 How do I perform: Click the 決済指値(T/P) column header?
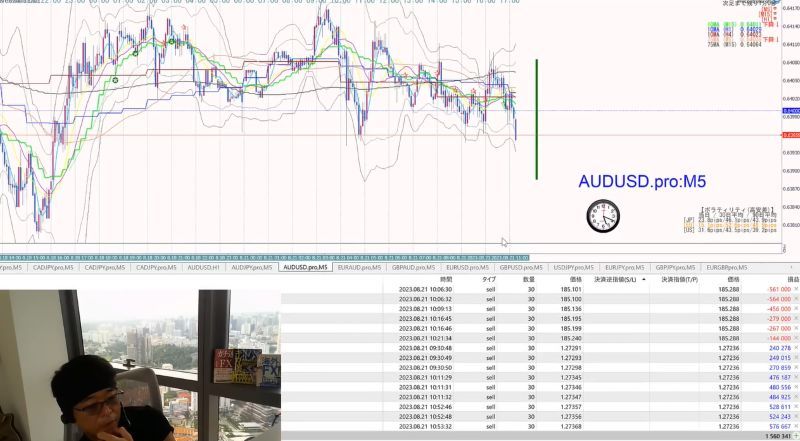point(679,280)
